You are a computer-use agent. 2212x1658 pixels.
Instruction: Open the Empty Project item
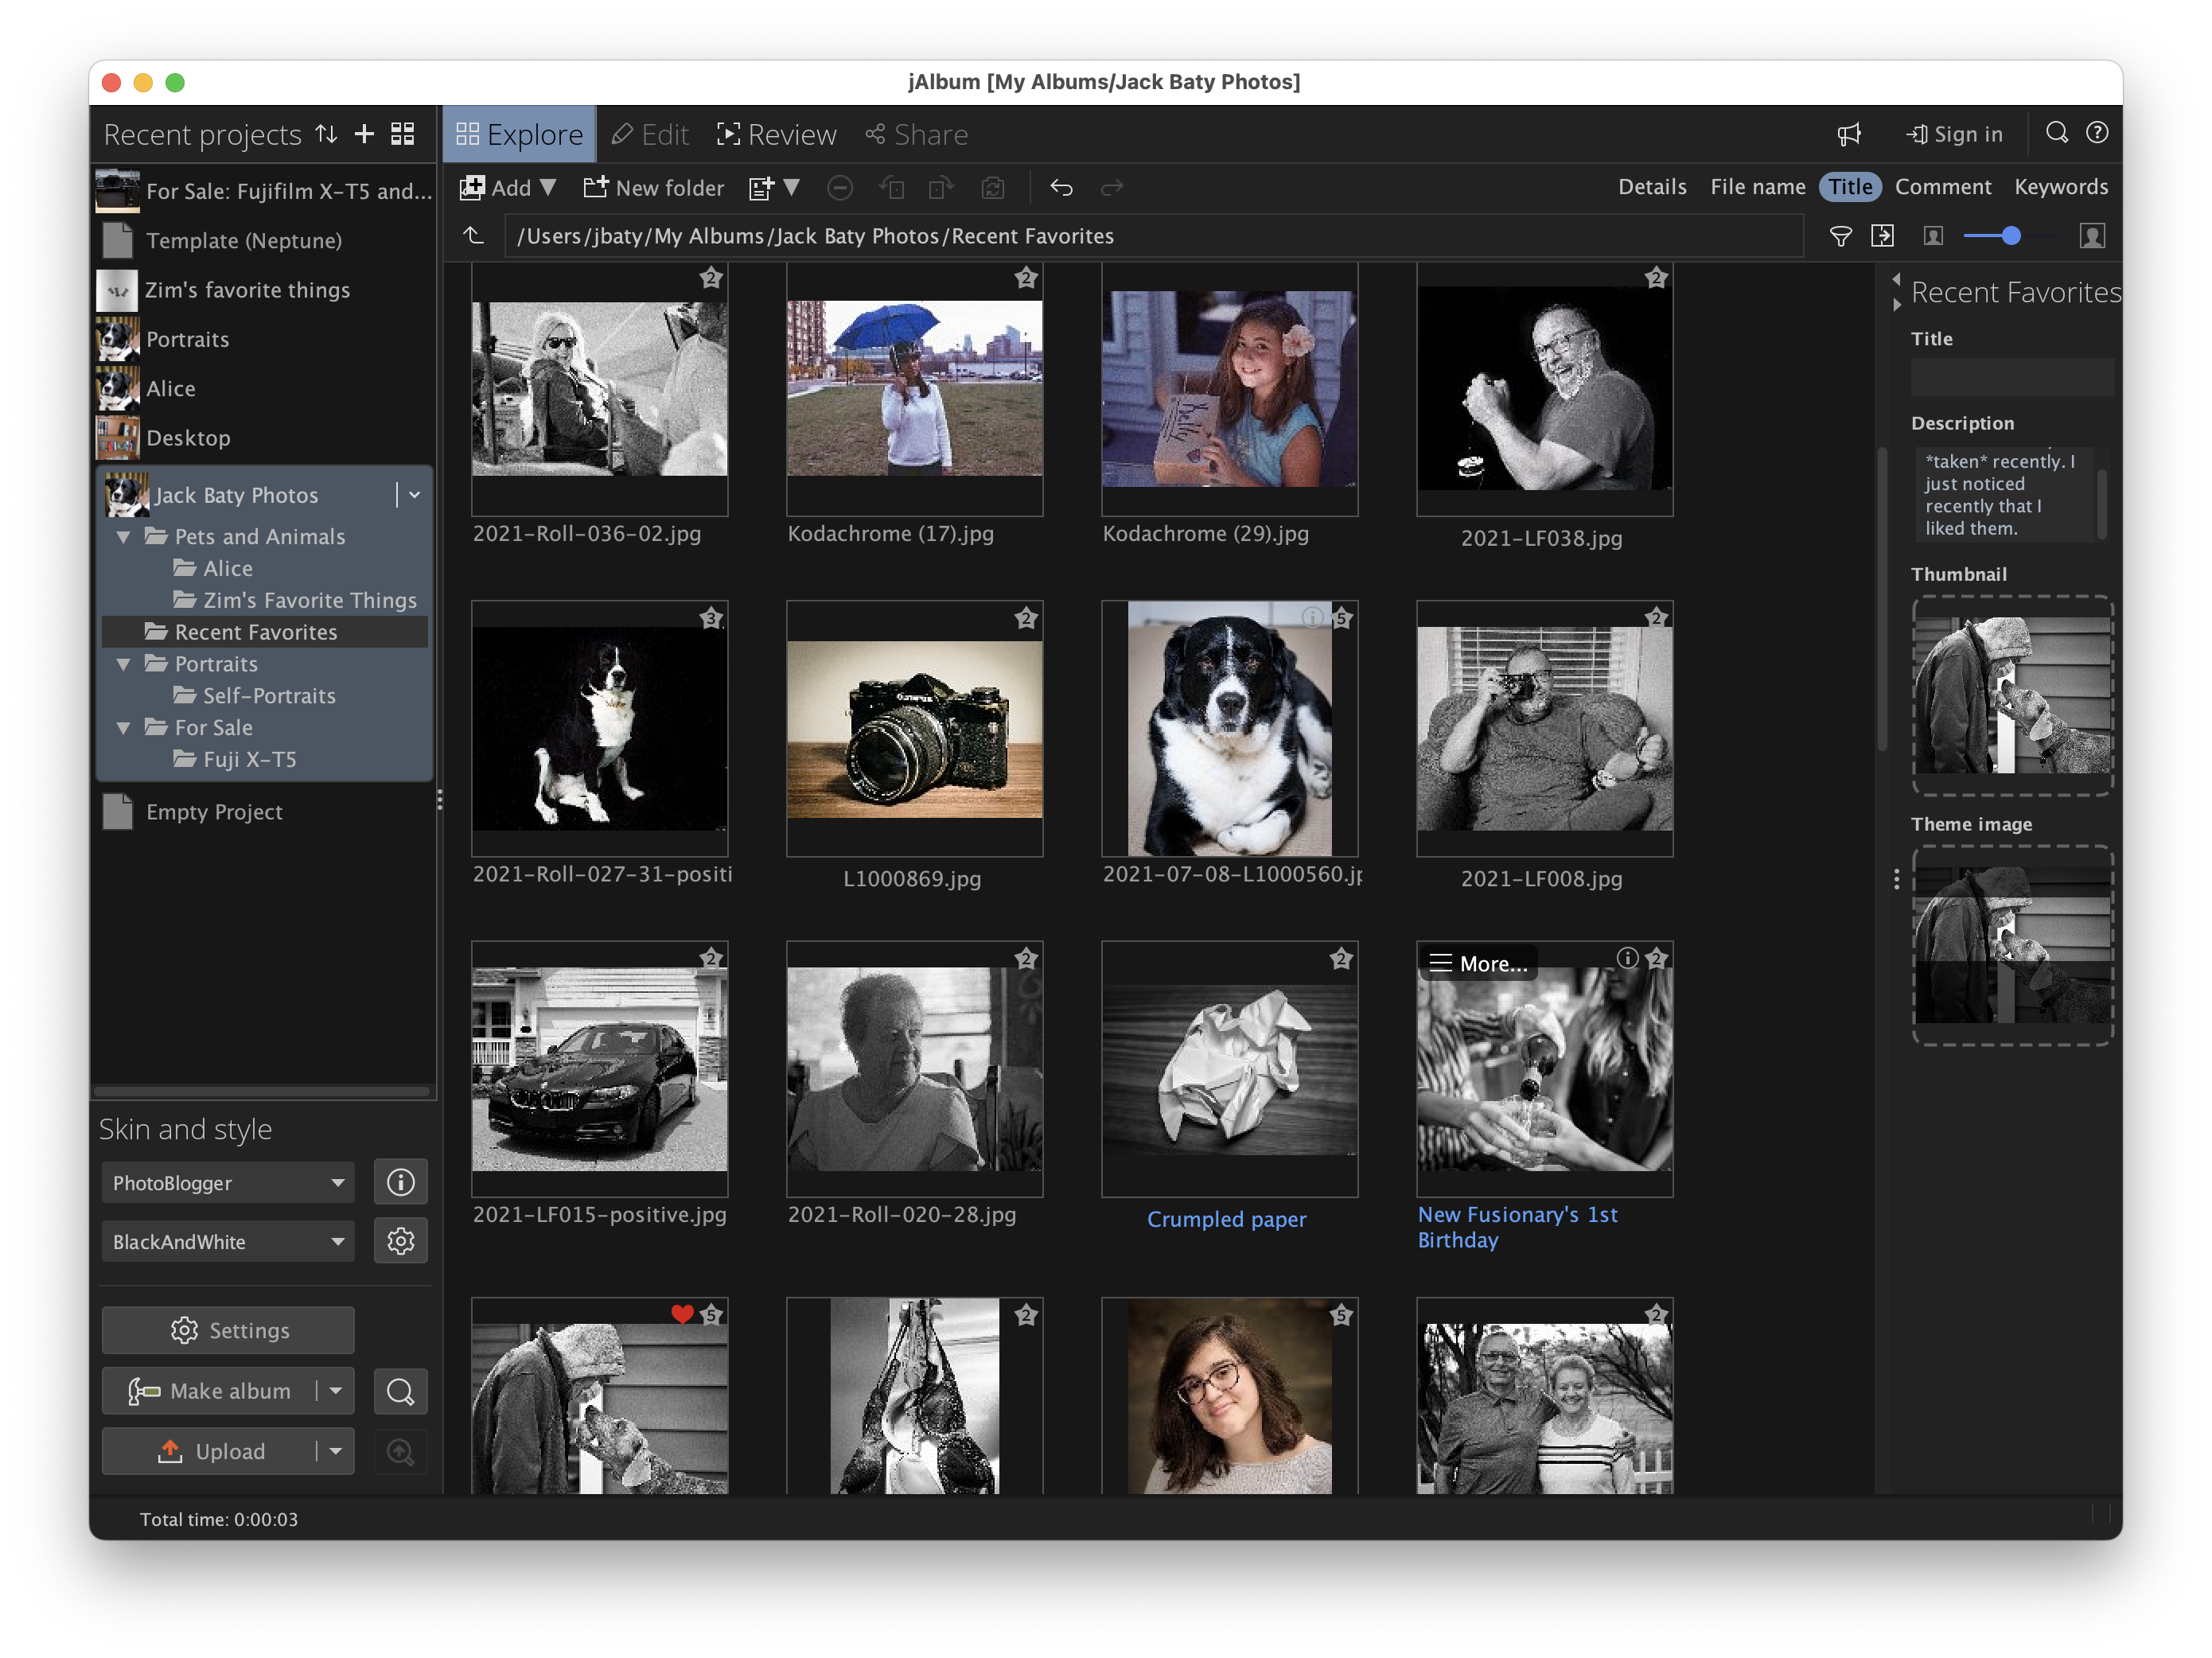tap(214, 812)
